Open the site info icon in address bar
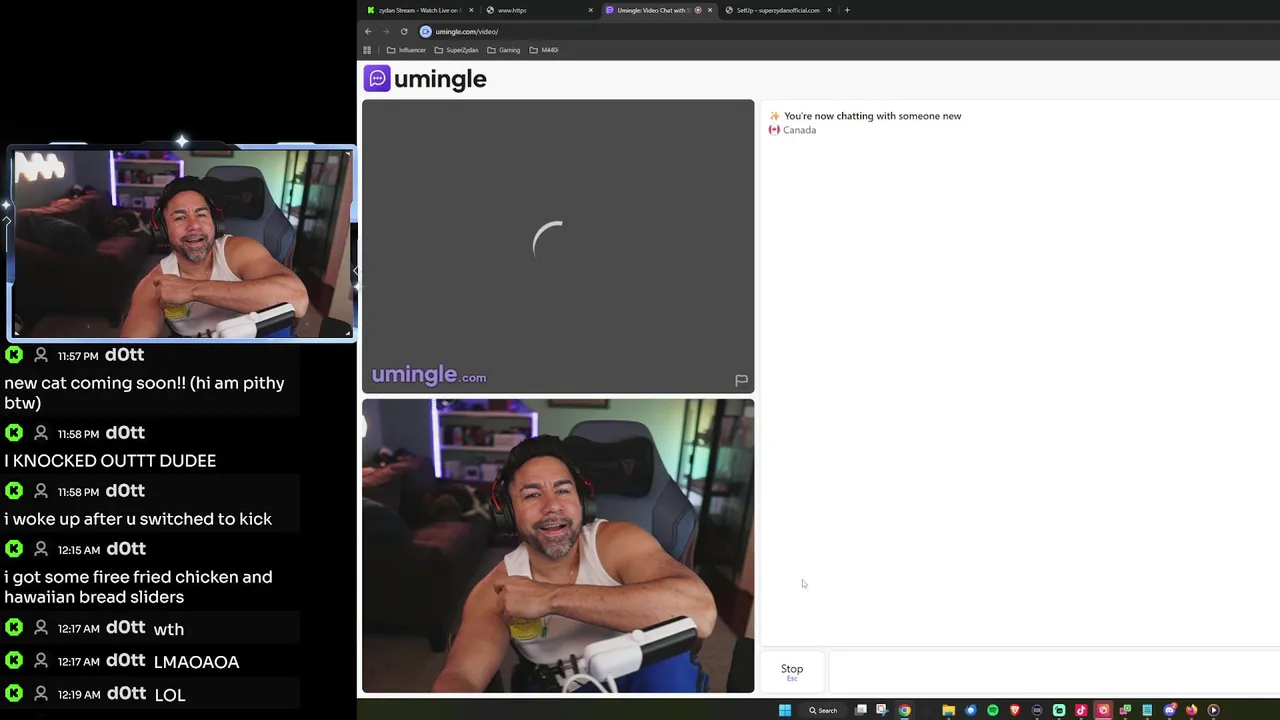Viewport: 1280px width, 720px height. point(425,31)
